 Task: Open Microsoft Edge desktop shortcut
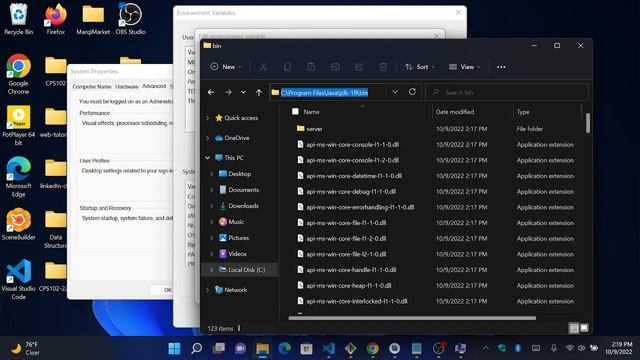pos(18,177)
